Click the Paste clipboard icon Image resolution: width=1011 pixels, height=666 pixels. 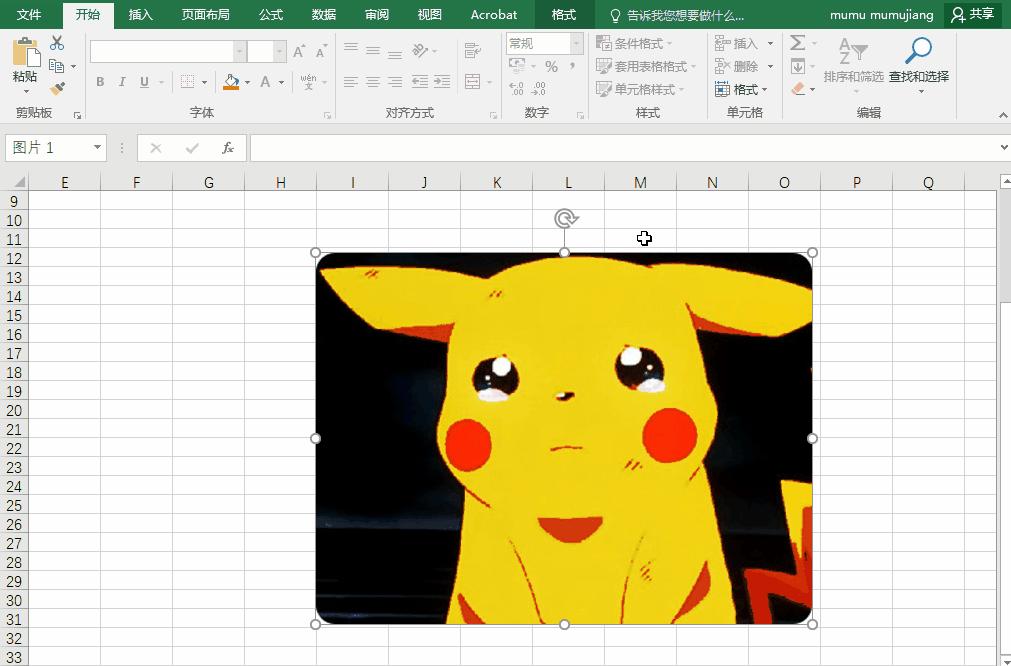click(x=25, y=62)
